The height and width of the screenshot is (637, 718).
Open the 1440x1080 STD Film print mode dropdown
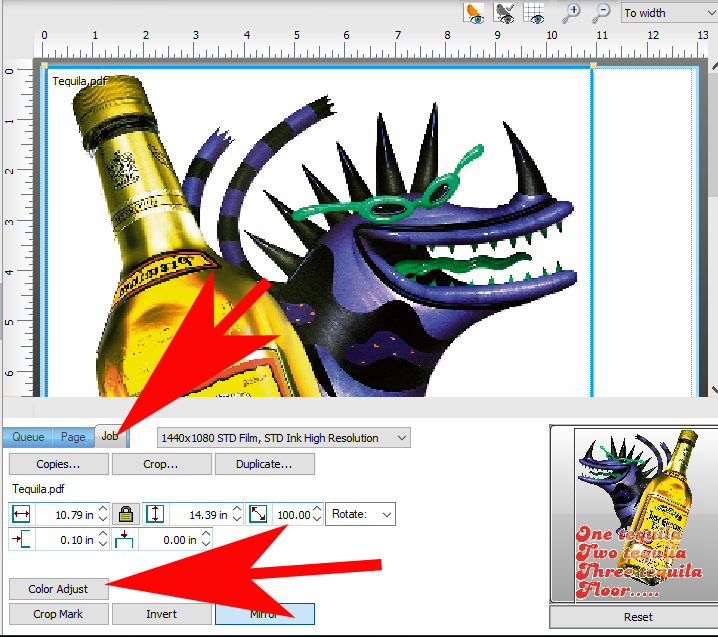click(x=284, y=438)
